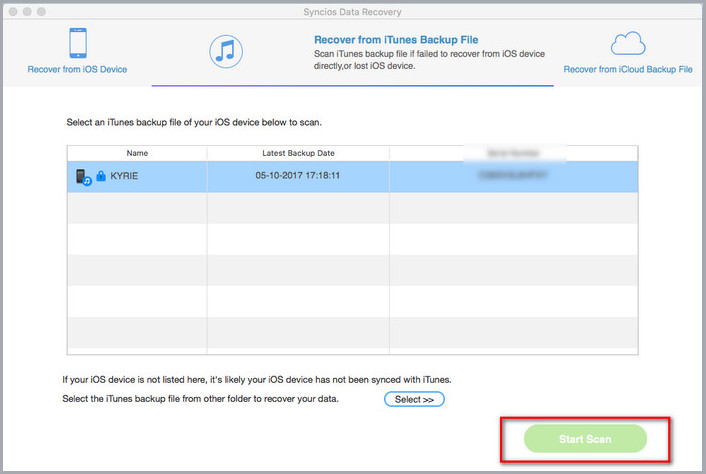Click the lock icon beside KYRIE

coord(101,176)
